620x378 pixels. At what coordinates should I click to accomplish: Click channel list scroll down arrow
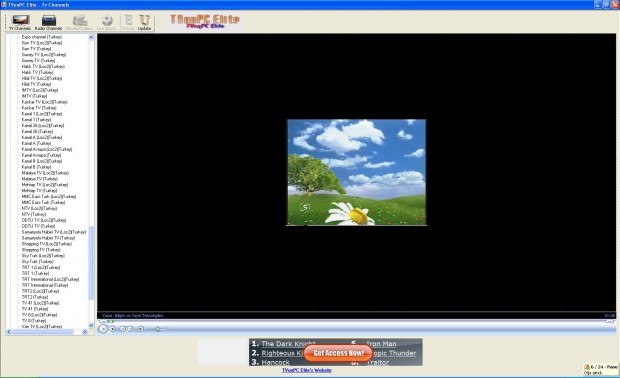click(x=91, y=325)
